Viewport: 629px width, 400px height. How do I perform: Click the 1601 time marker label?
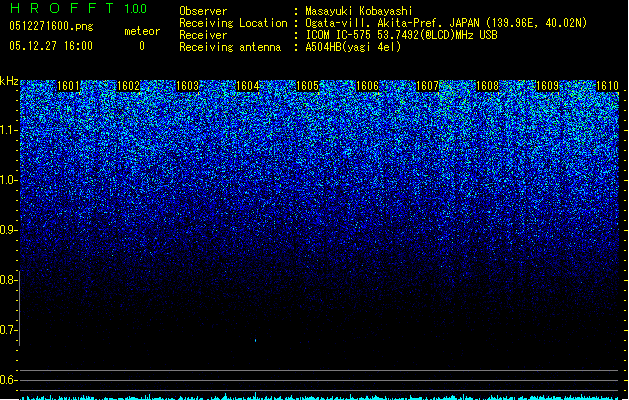(x=68, y=86)
